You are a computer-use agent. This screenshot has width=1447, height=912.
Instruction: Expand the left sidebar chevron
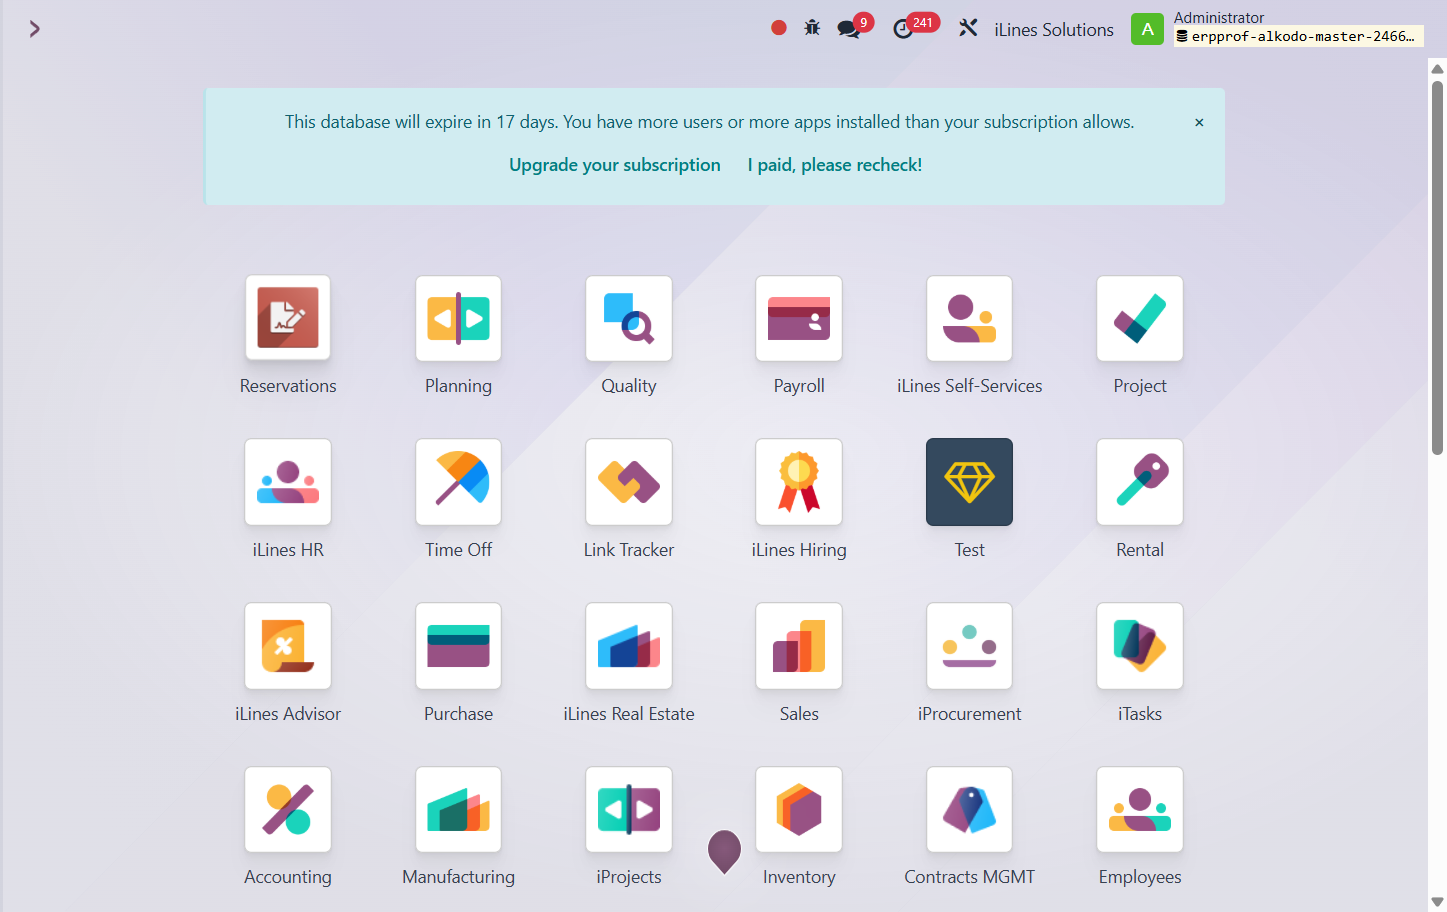click(35, 29)
